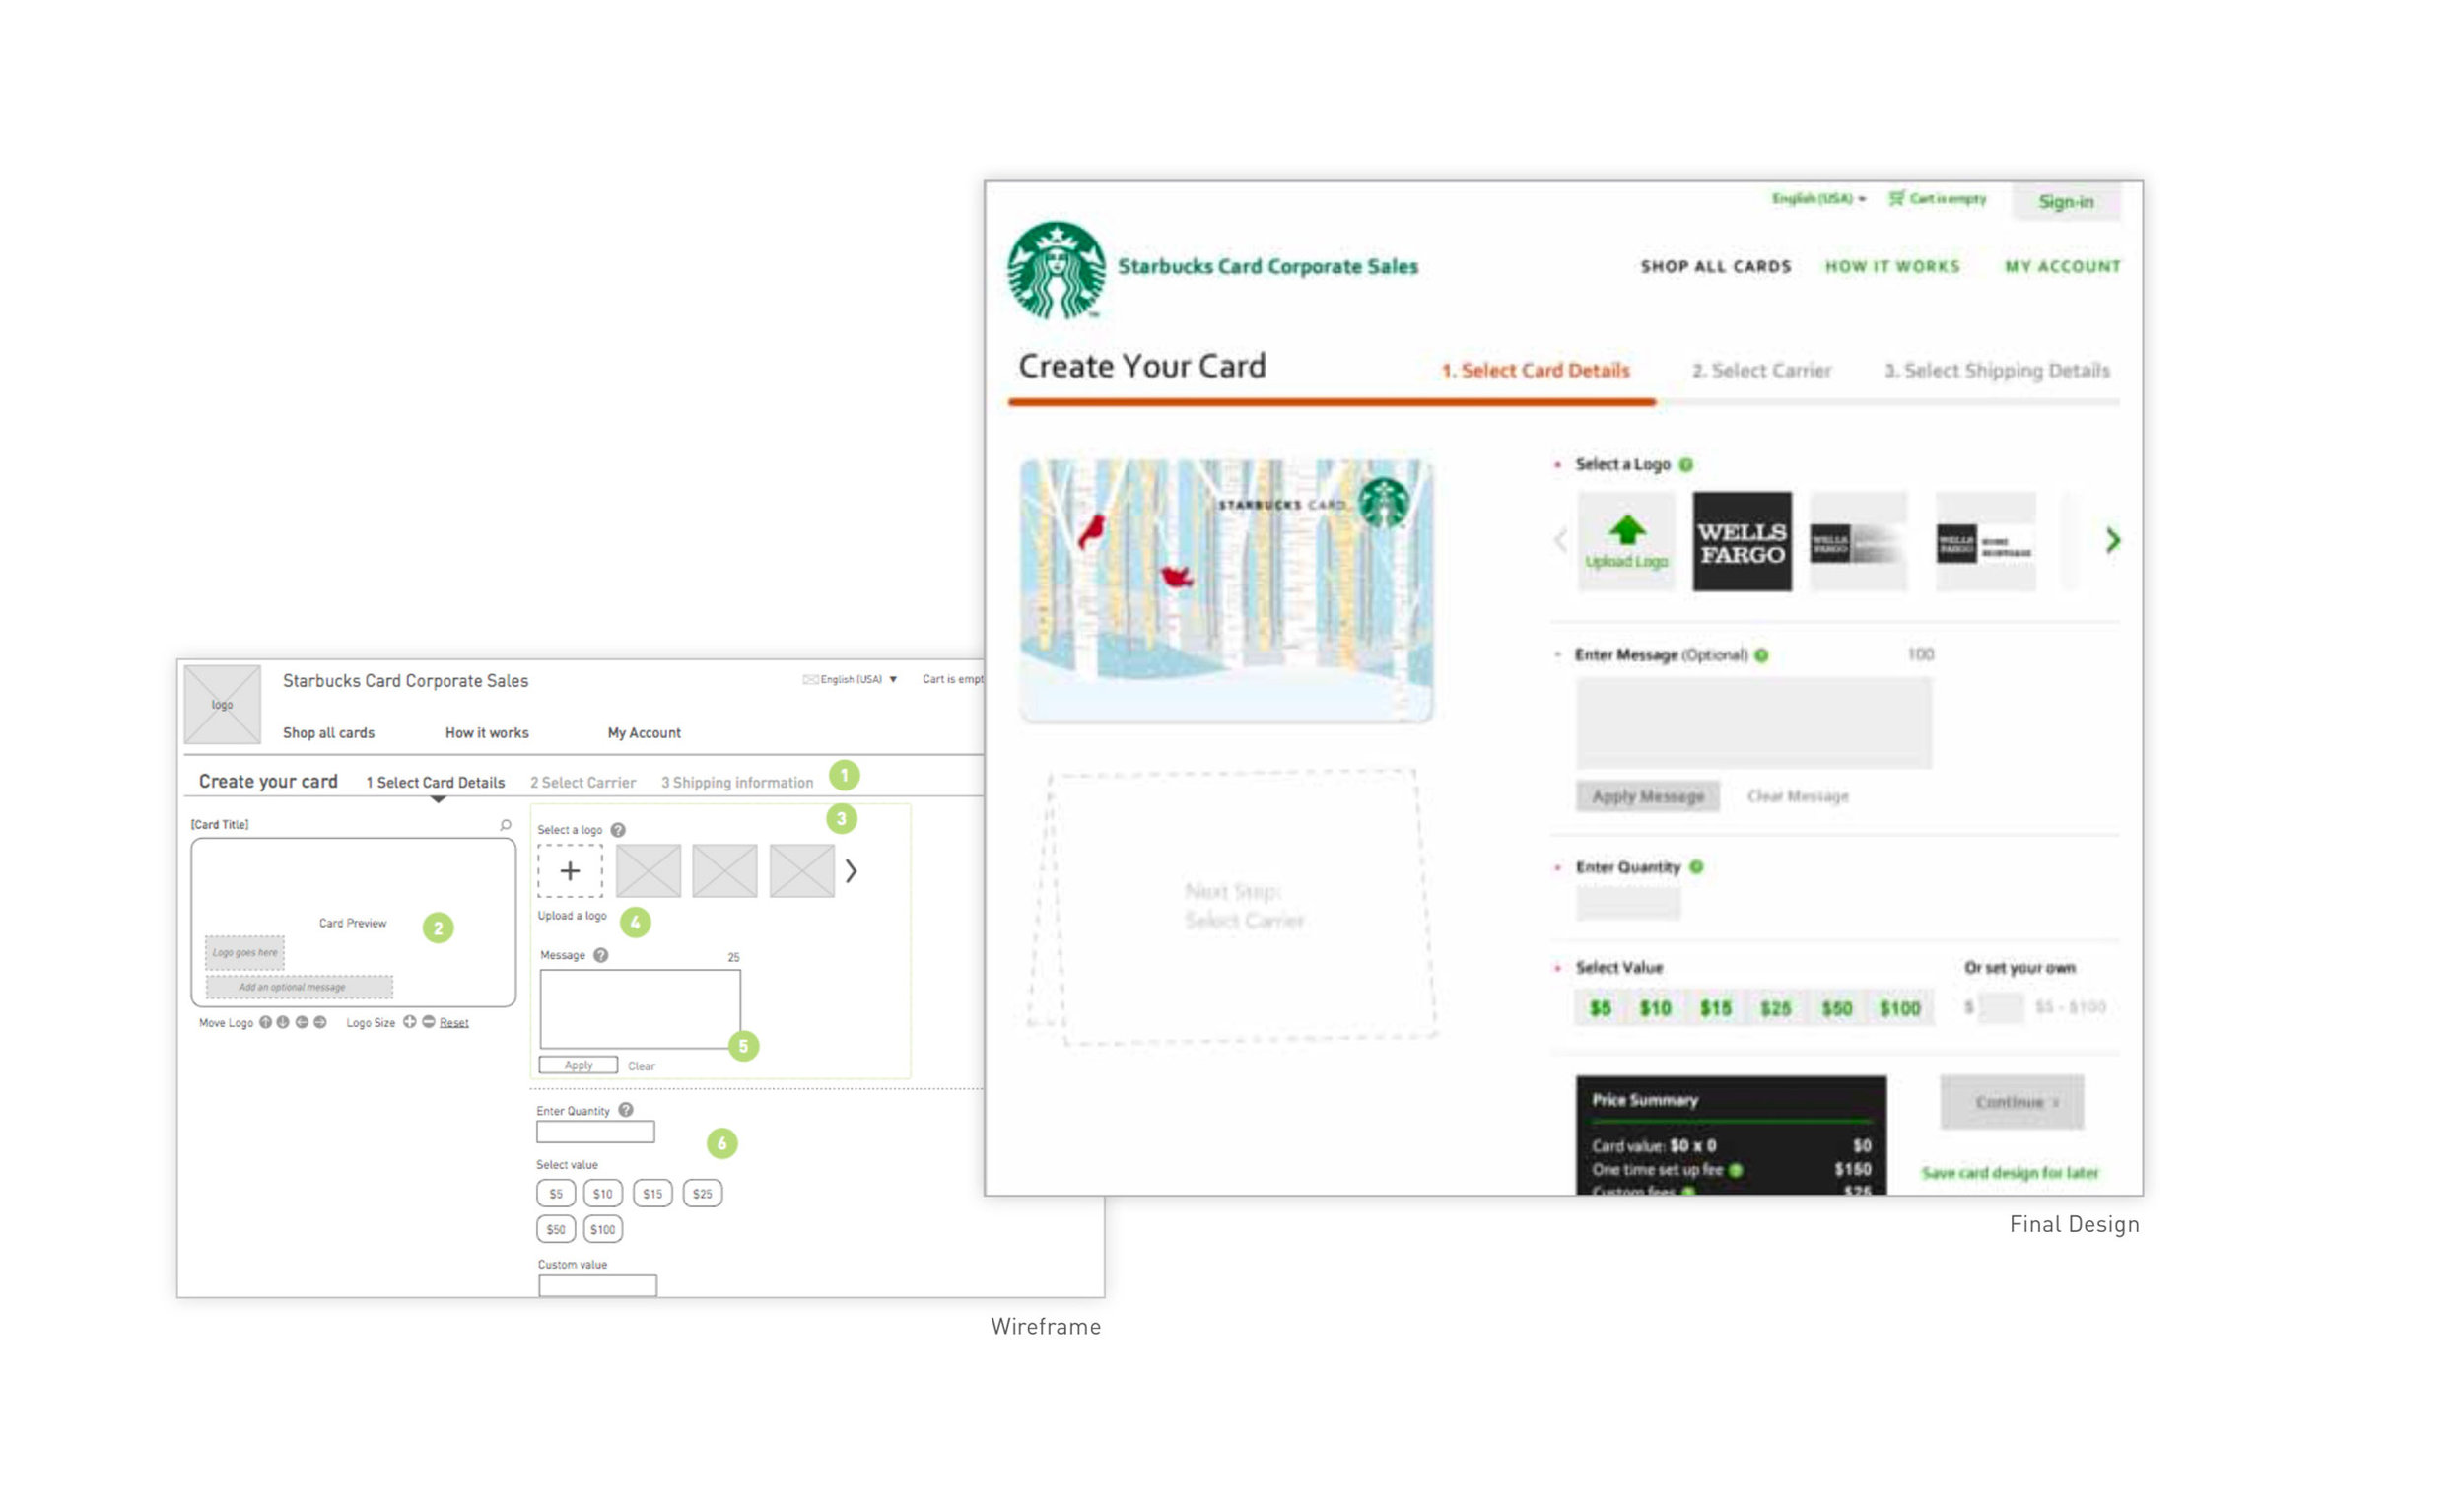The width and height of the screenshot is (2464, 1512).
Task: Choose the $100 value in Final Design
Action: (x=1900, y=1008)
